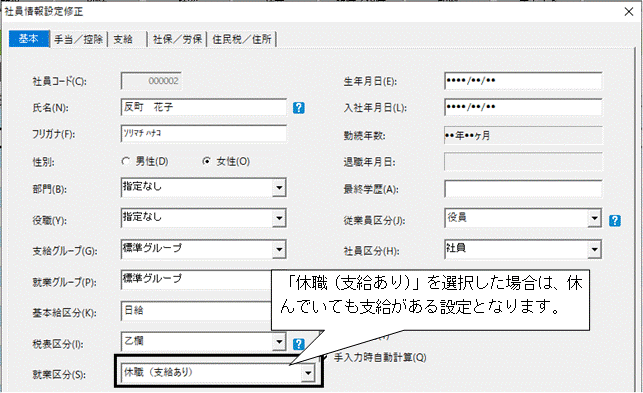Viewport: 643px width, 393px height.
Task: Expand the 部門 dropdown arrow
Action: pyautogui.click(x=279, y=188)
